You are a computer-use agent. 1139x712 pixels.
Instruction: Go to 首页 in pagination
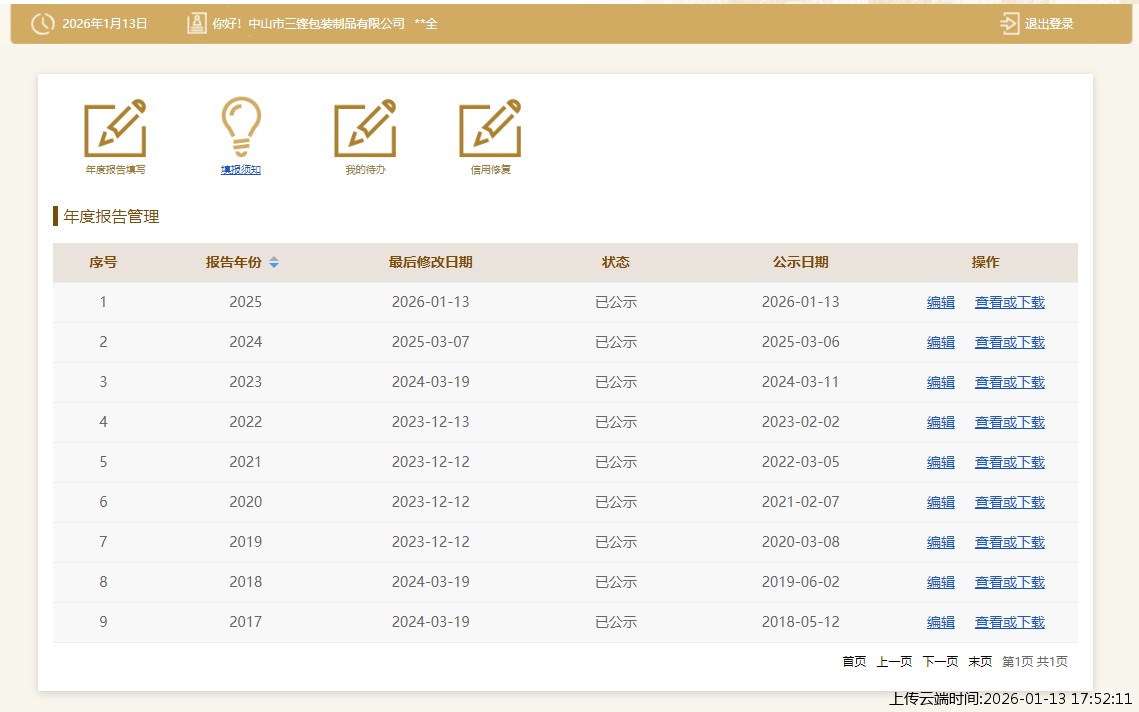point(854,662)
